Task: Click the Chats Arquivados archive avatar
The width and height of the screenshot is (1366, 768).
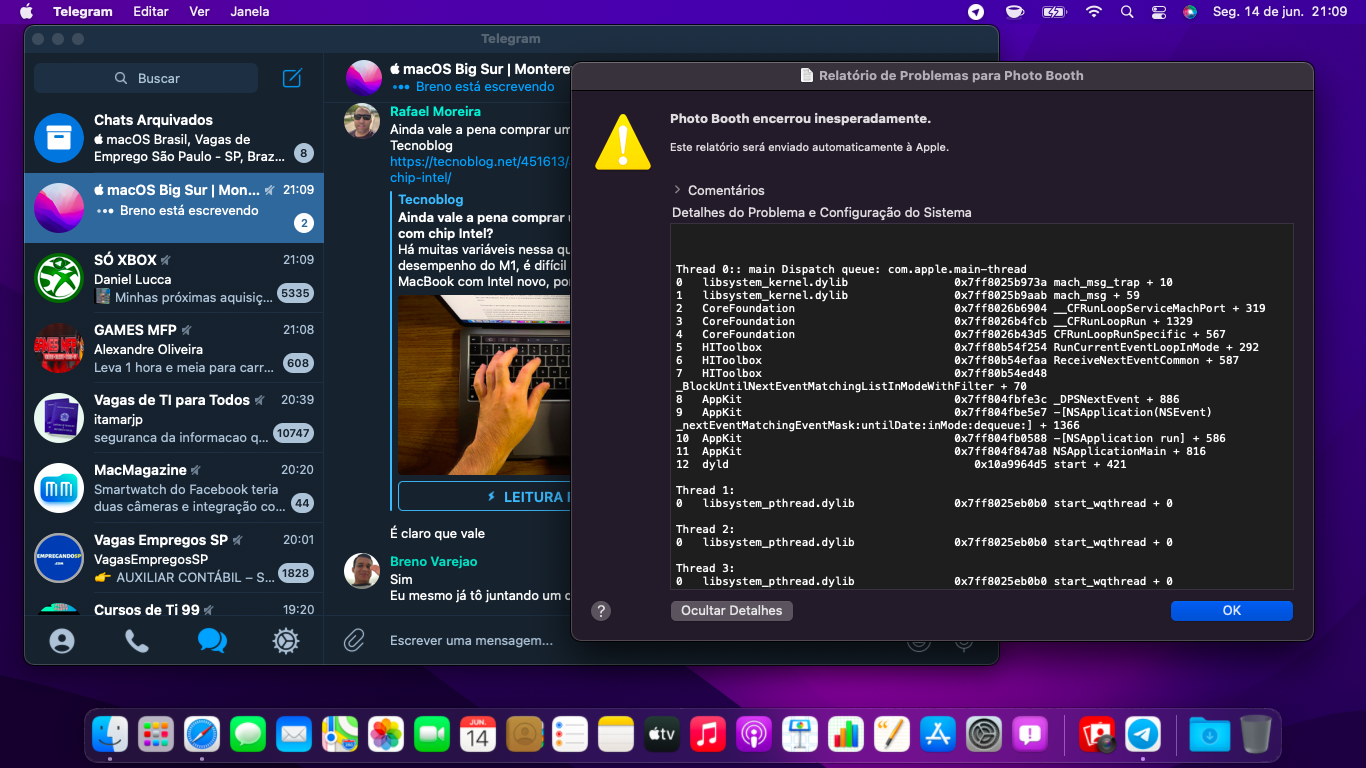Action: point(59,138)
